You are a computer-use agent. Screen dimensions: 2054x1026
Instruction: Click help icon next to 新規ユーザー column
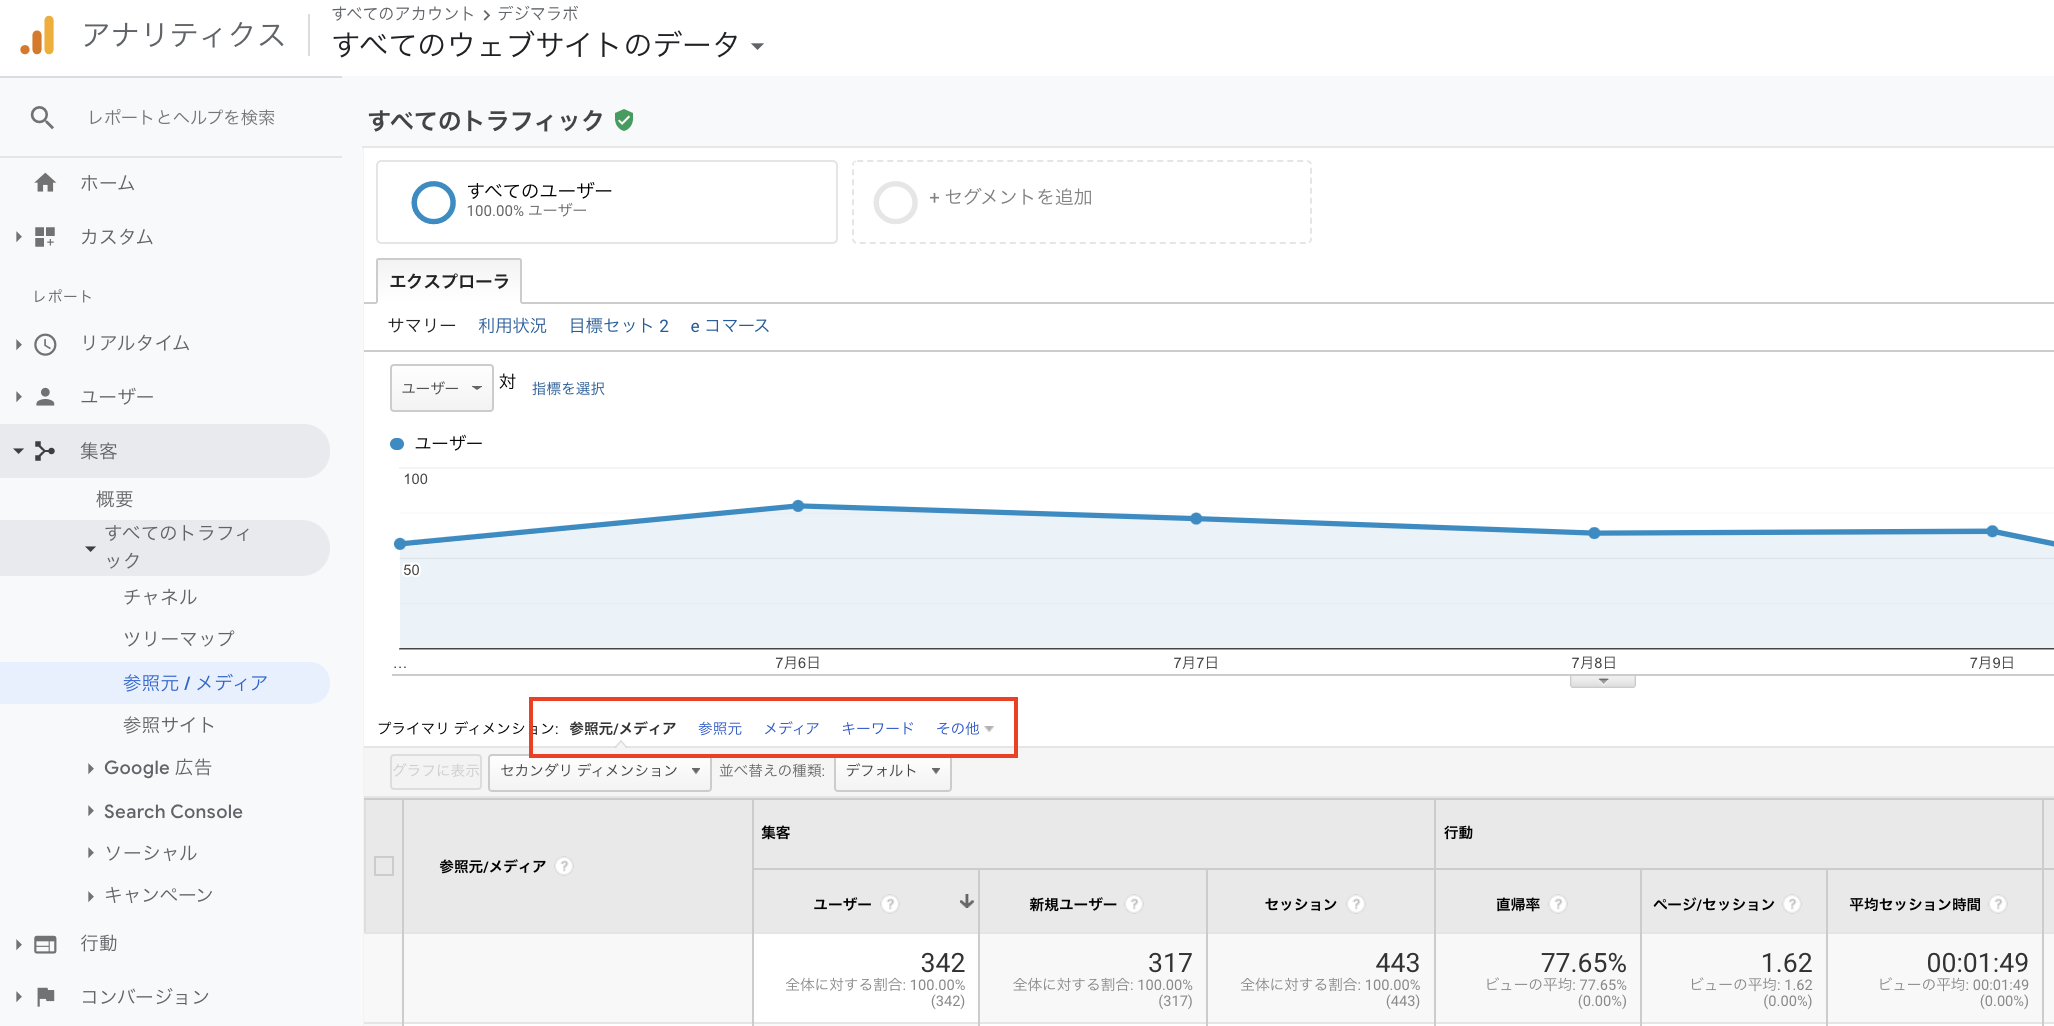pyautogui.click(x=1134, y=904)
